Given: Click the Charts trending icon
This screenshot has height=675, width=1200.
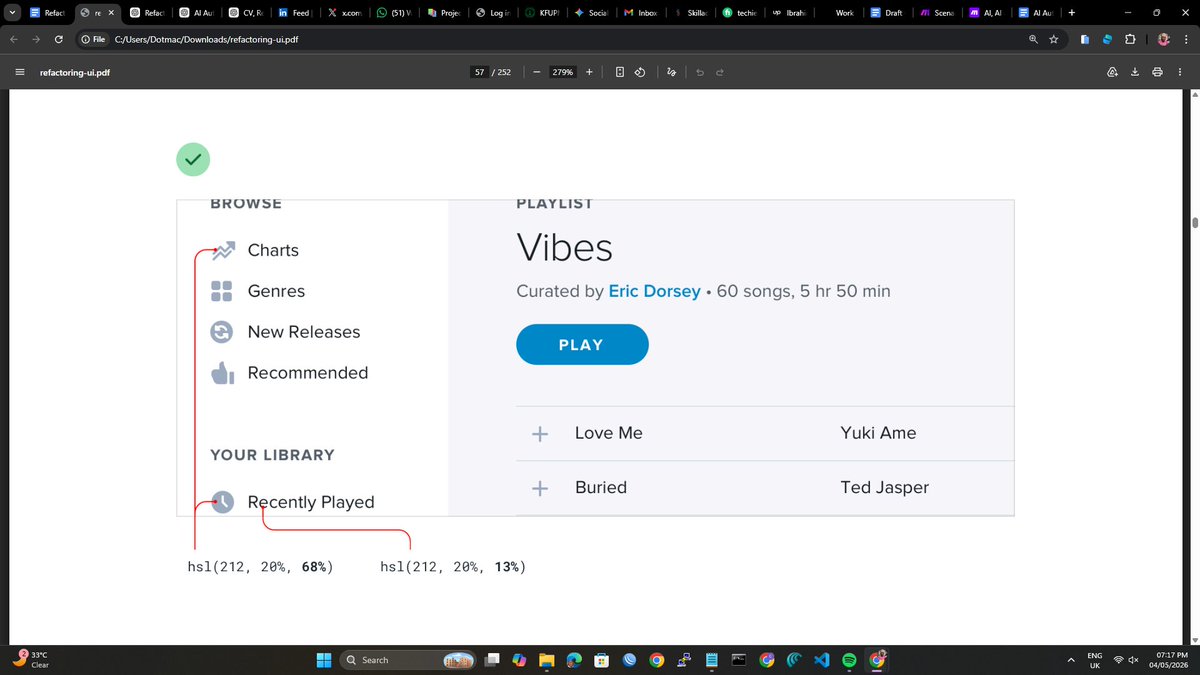Looking at the screenshot, I should point(223,250).
